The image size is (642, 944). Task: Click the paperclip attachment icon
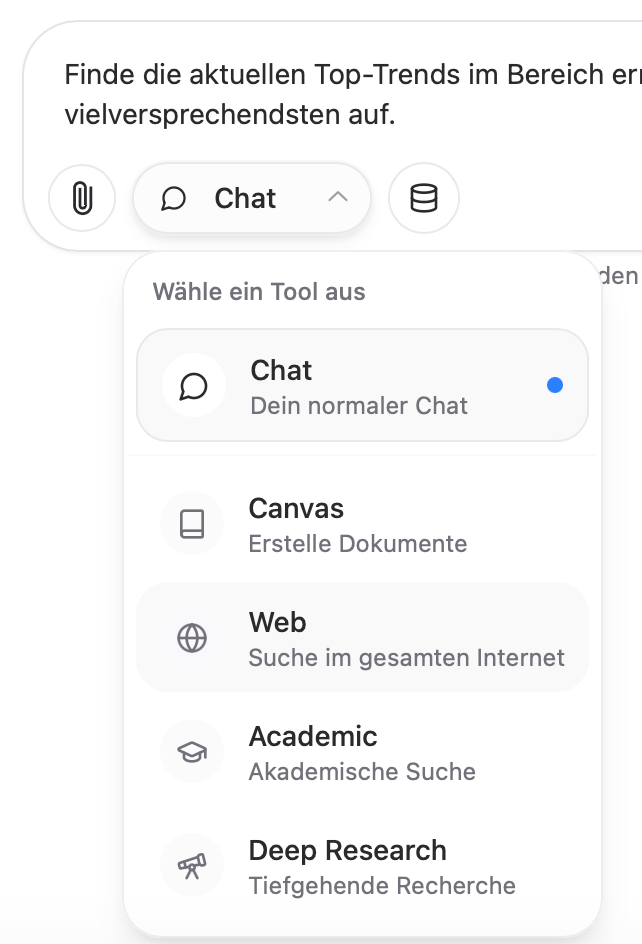(82, 198)
